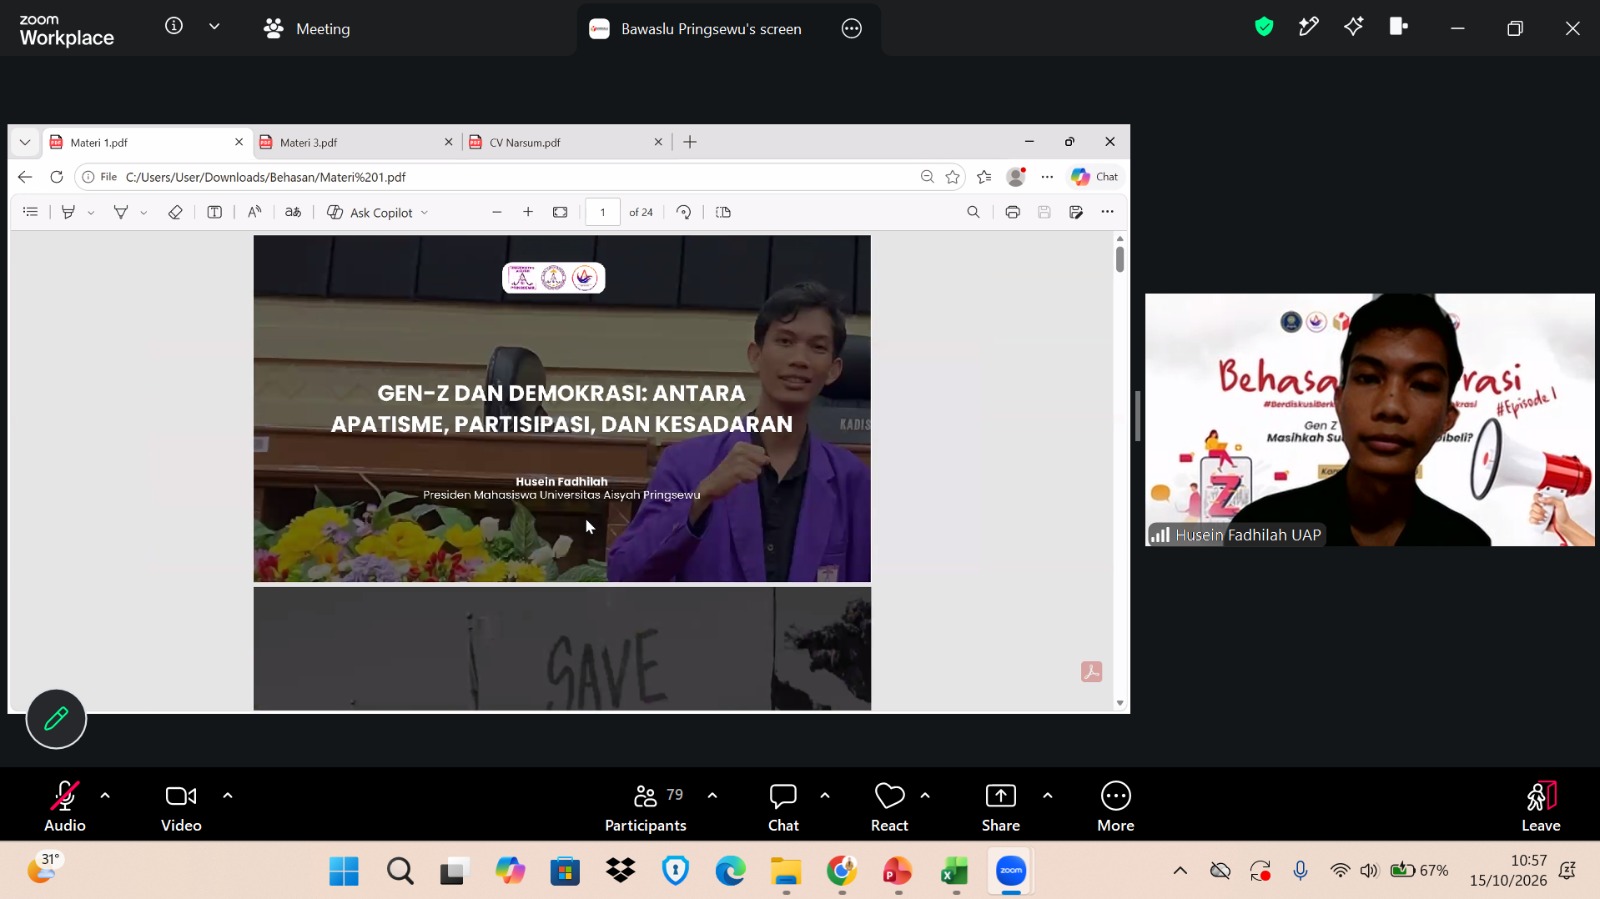Switch to CV Narsum.pdf tab
Image resolution: width=1600 pixels, height=899 pixels.
click(566, 142)
